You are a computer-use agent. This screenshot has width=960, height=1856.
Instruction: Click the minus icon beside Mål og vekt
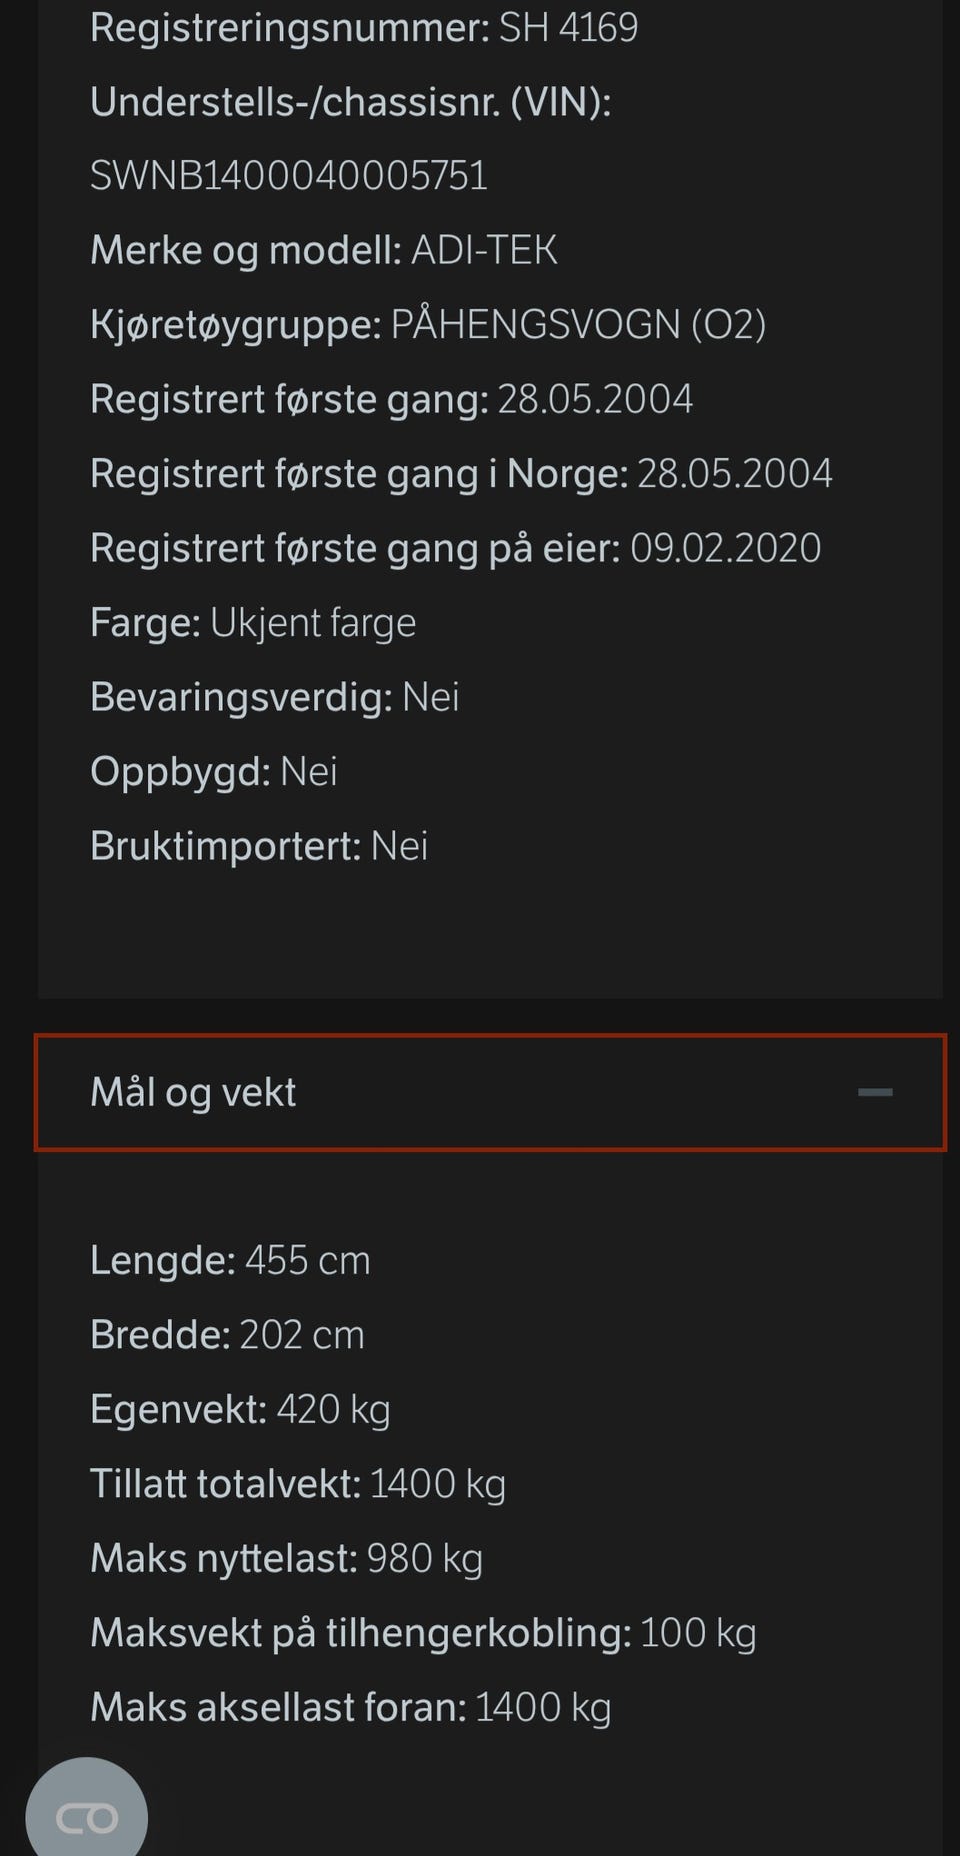pos(875,1092)
